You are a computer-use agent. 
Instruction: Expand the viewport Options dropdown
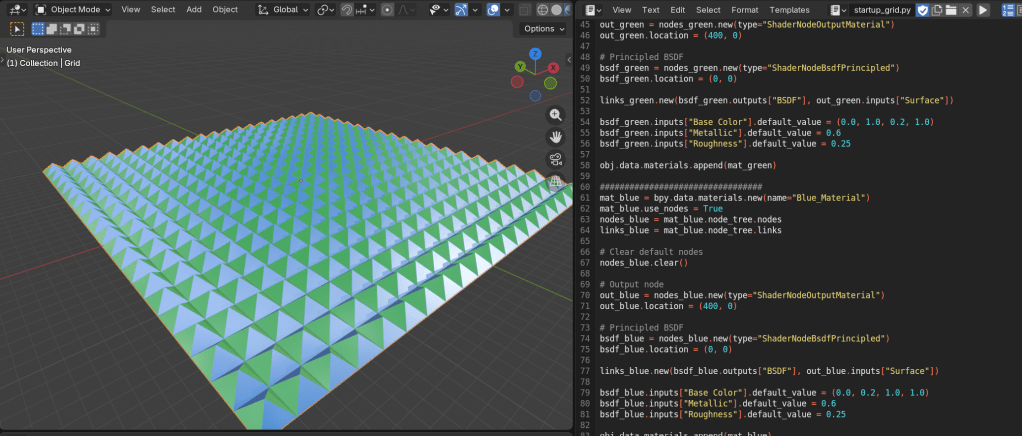(x=543, y=29)
